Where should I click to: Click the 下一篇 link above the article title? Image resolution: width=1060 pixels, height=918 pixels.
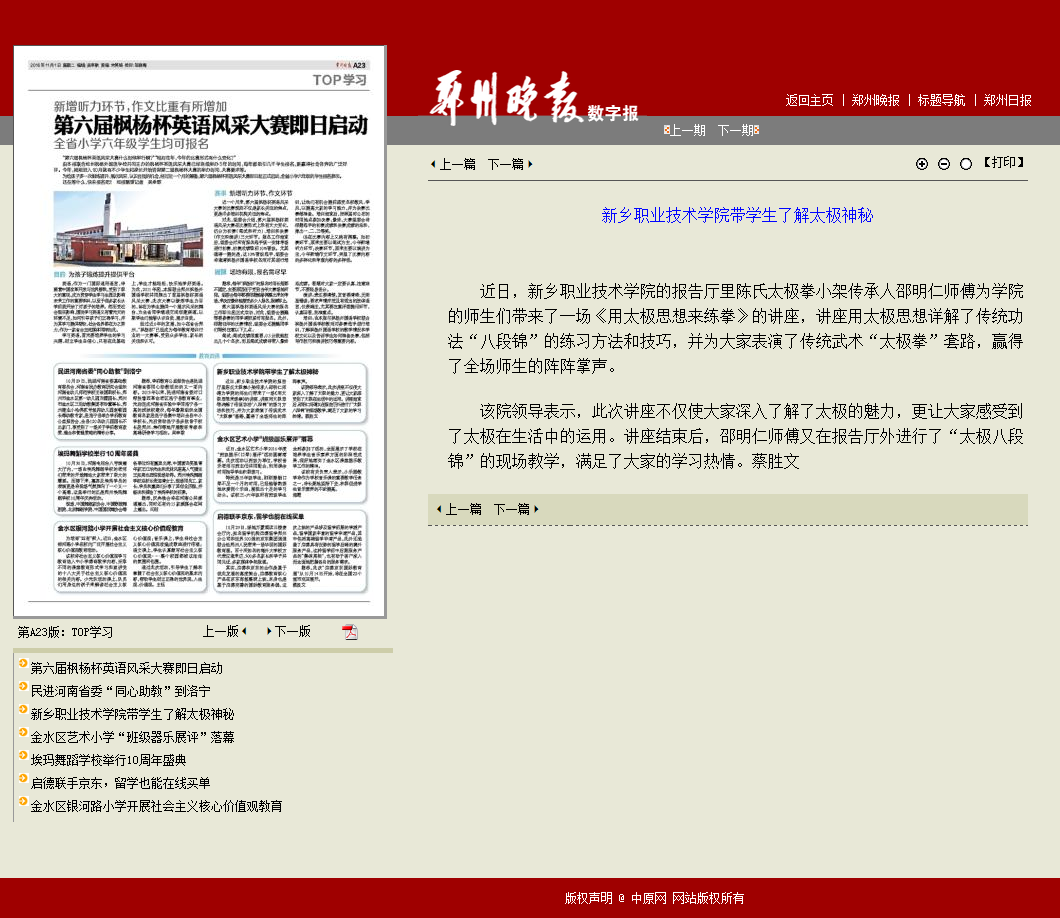(x=506, y=164)
